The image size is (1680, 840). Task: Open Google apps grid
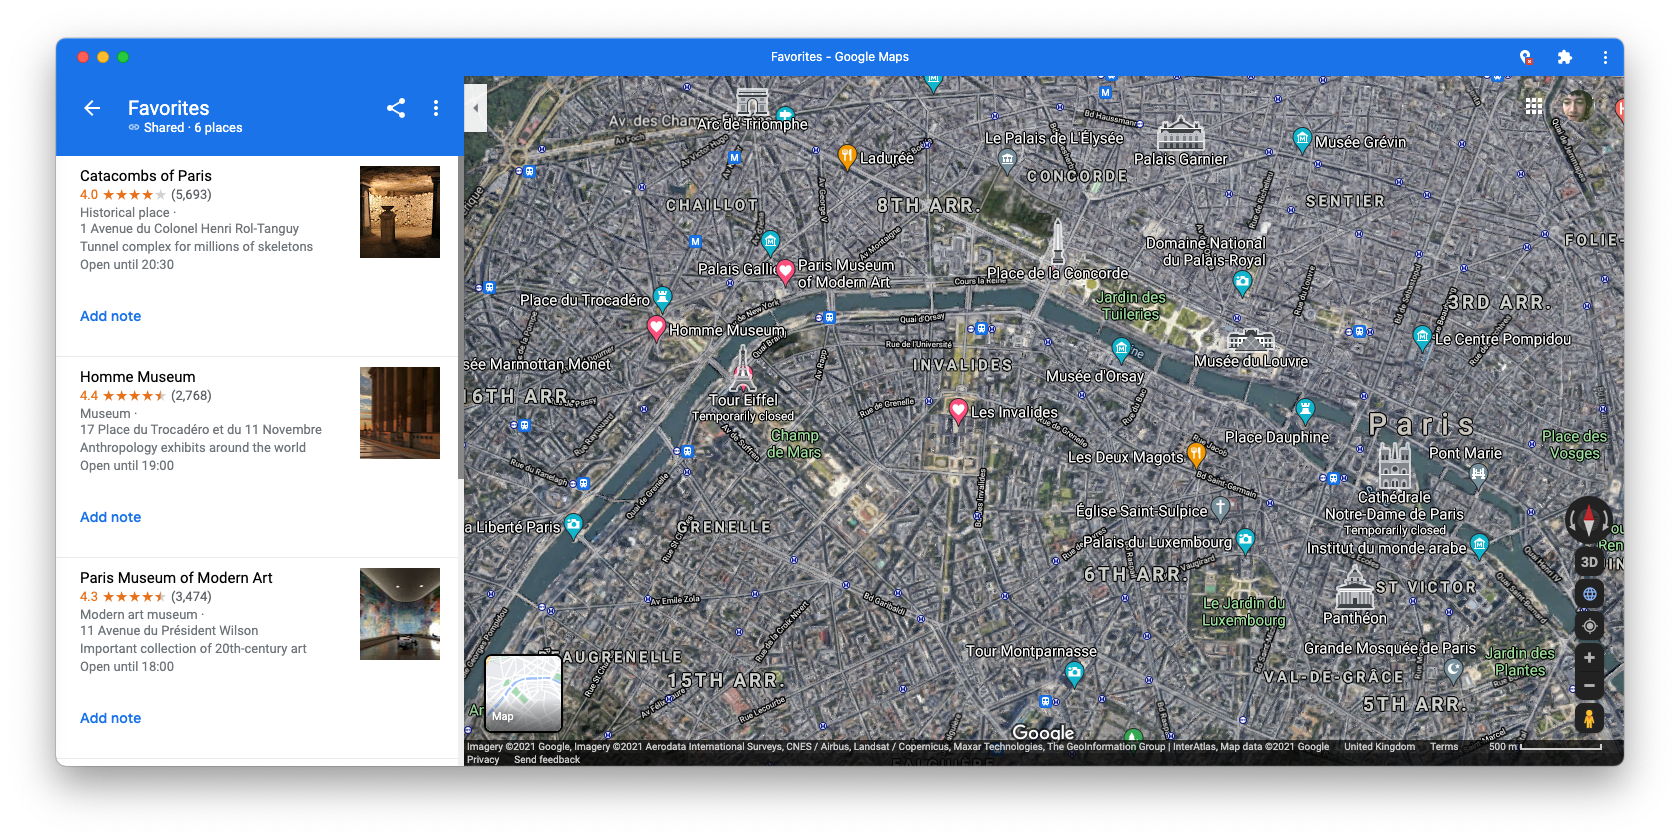click(1533, 106)
